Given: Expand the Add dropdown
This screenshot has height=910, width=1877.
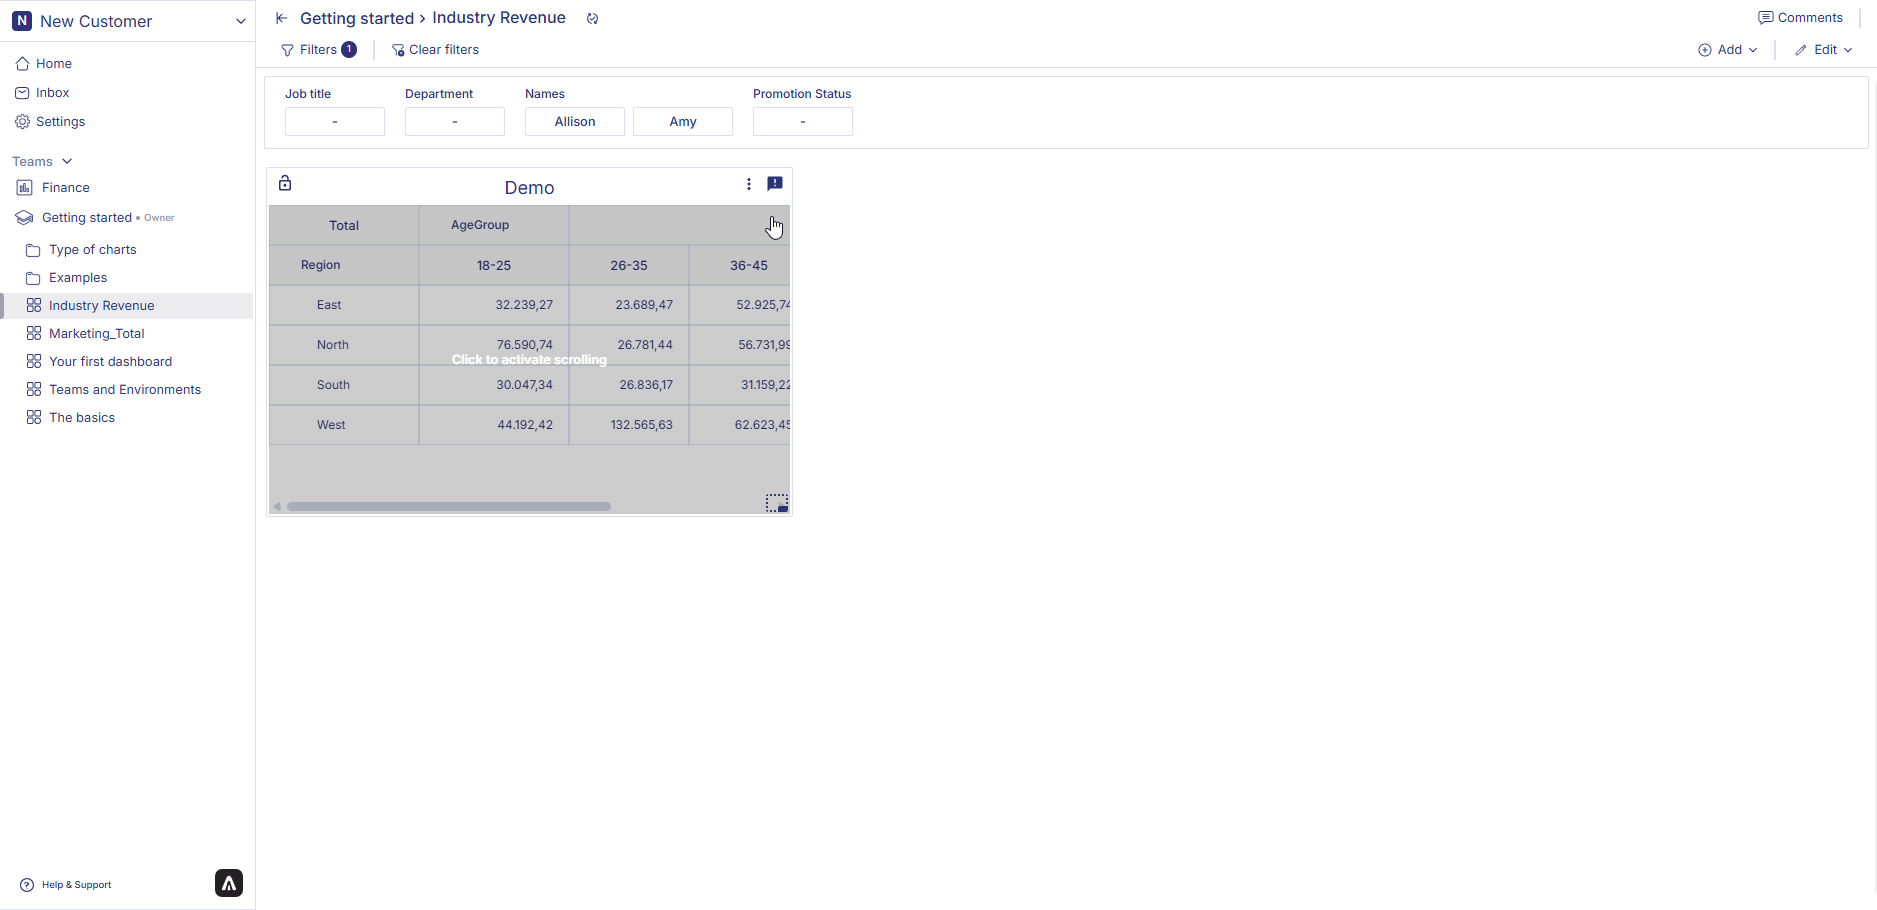Looking at the screenshot, I should (1727, 50).
